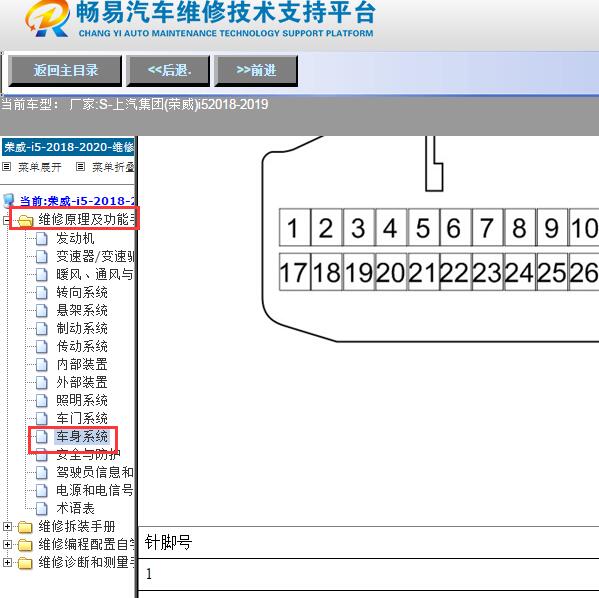Open the 外部装置 page
The image size is (599, 598).
[x=82, y=382]
